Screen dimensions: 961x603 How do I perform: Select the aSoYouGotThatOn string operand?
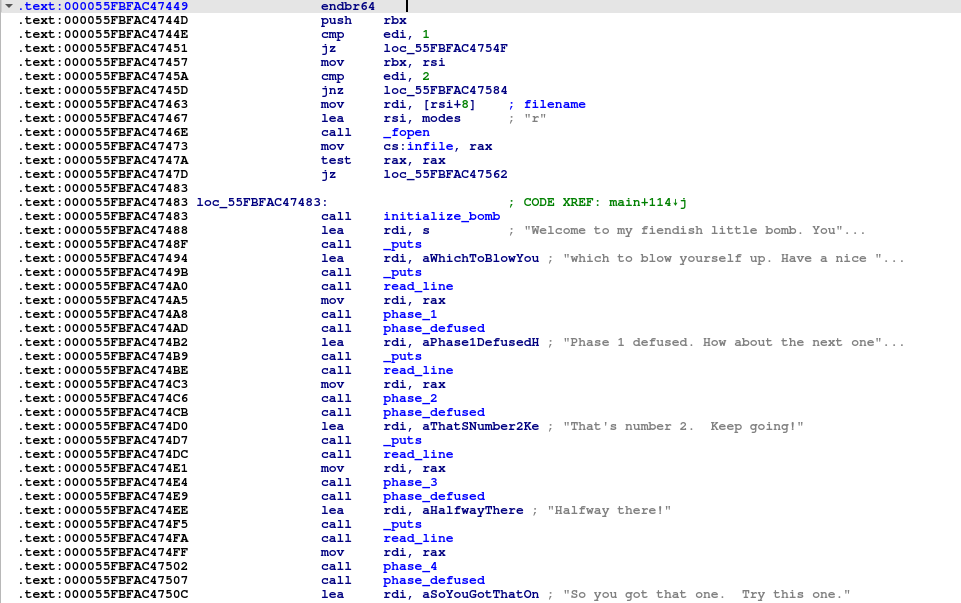click(480, 594)
